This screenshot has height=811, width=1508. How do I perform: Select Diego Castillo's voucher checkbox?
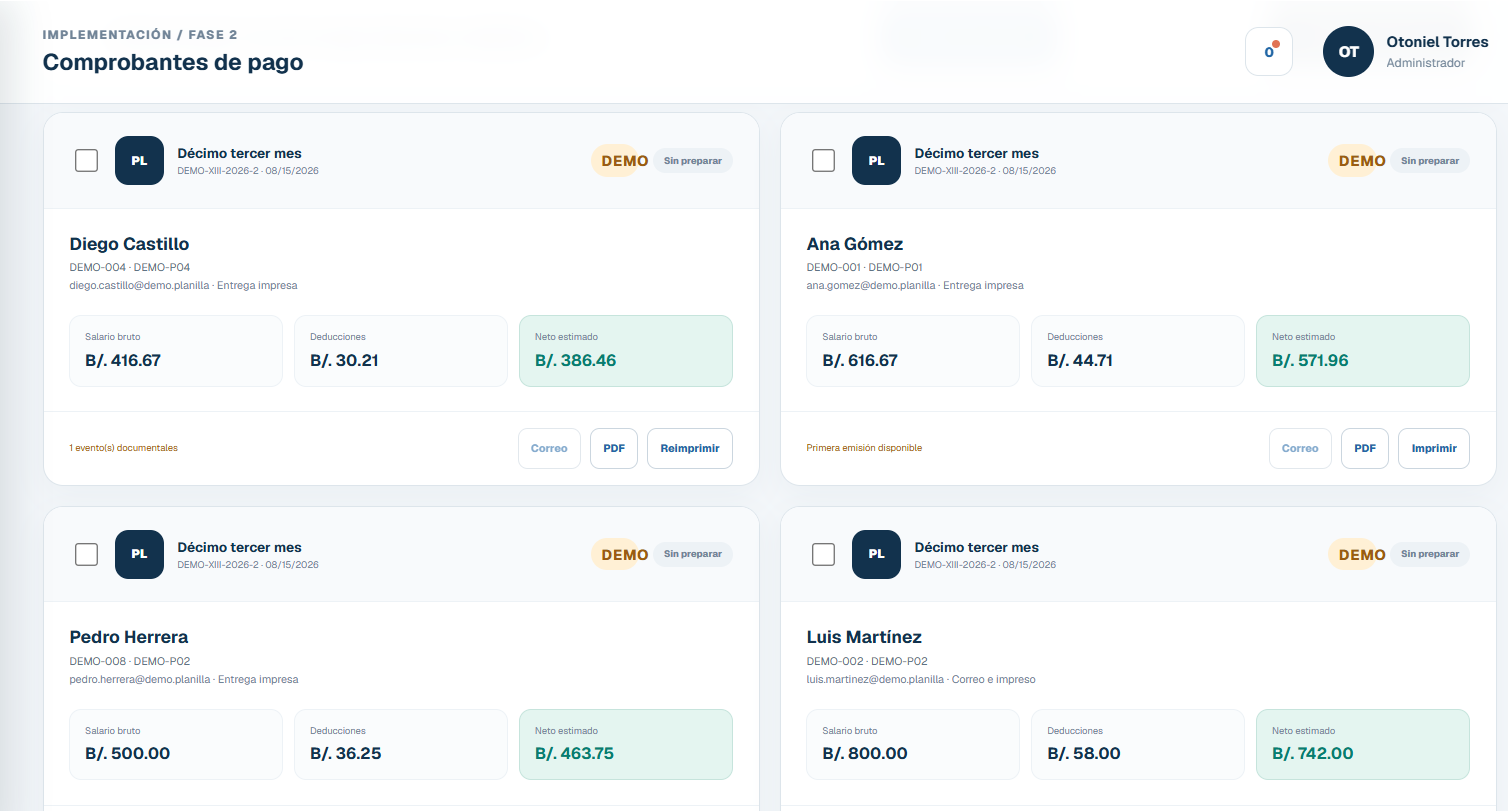coord(87,160)
